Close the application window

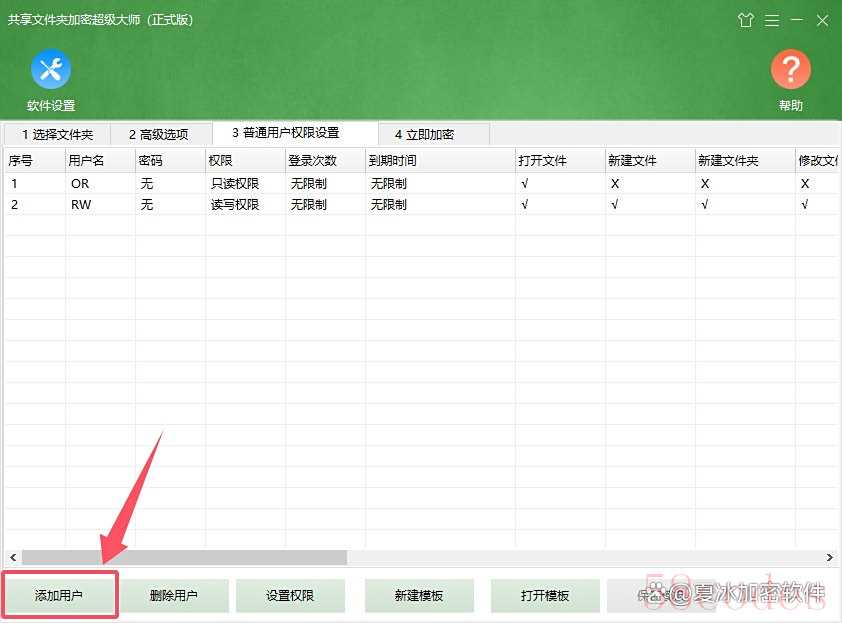click(822, 20)
